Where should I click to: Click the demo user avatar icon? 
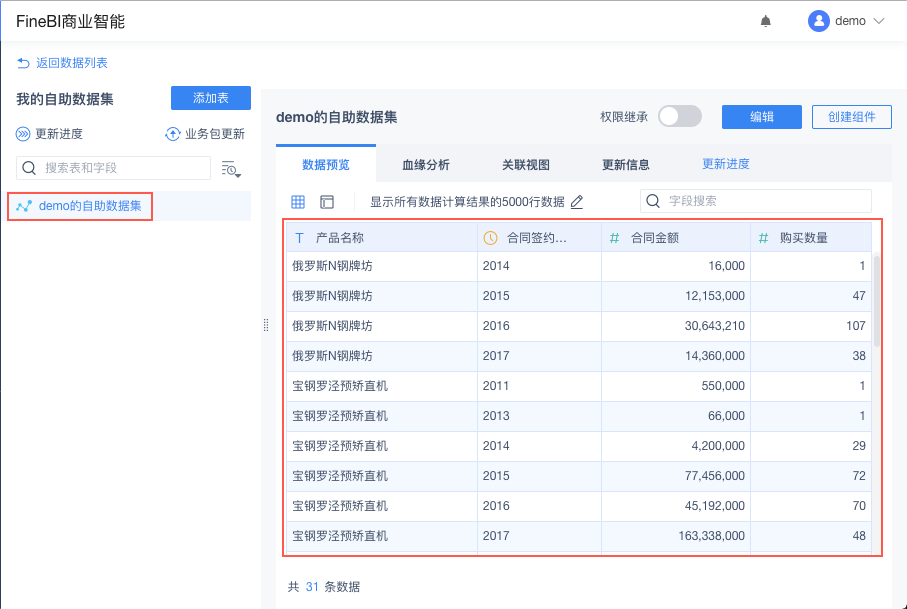(818, 21)
